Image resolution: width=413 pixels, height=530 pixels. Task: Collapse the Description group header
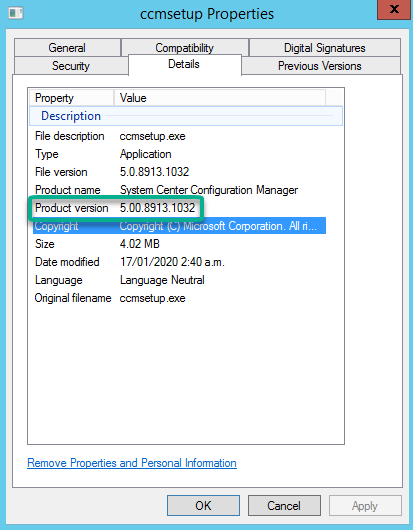[x=186, y=116]
